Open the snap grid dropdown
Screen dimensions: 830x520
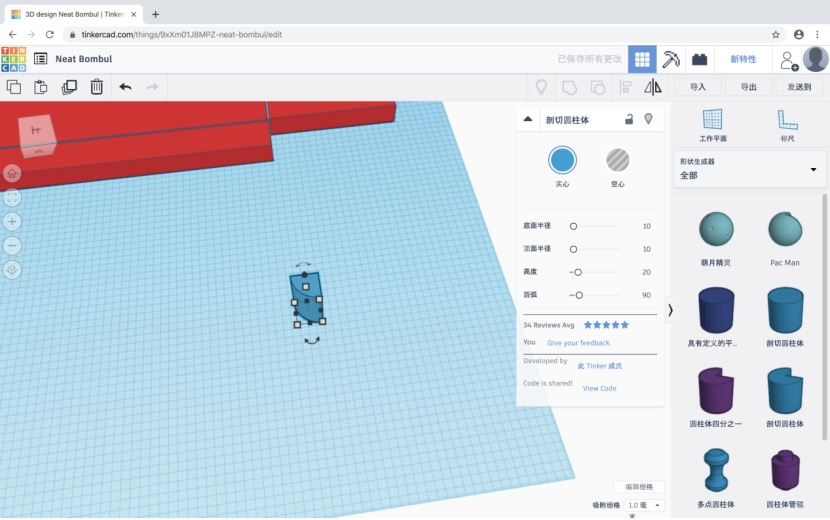click(644, 505)
